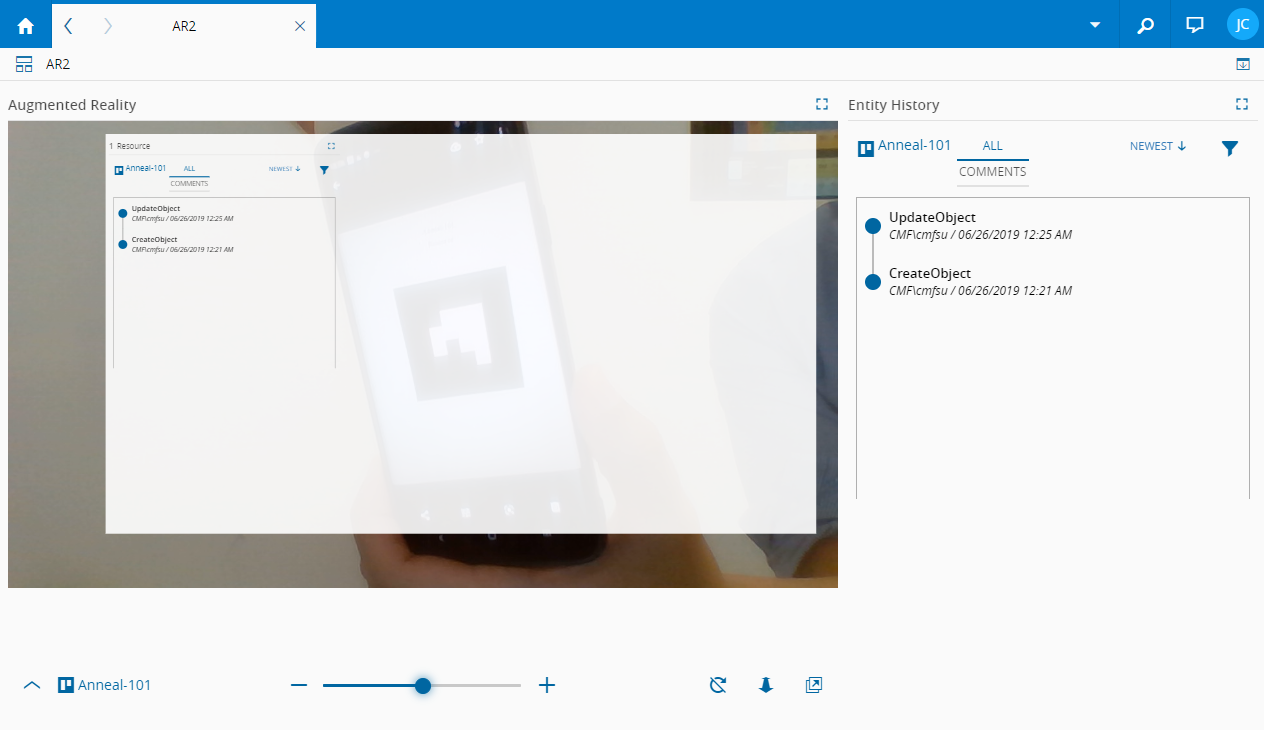The height and width of the screenshot is (730, 1264).
Task: Click the reset rotation icon in bottom toolbar
Action: pos(717,685)
